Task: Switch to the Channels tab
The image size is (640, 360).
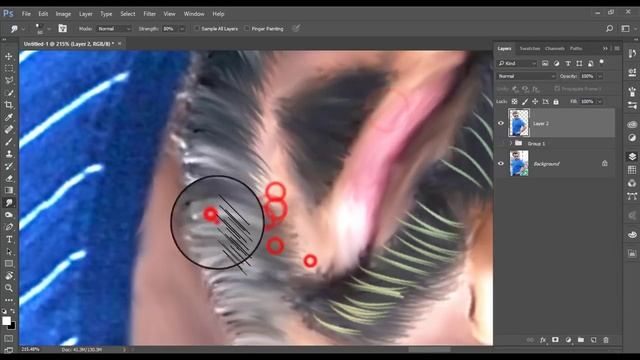Action: [555, 49]
